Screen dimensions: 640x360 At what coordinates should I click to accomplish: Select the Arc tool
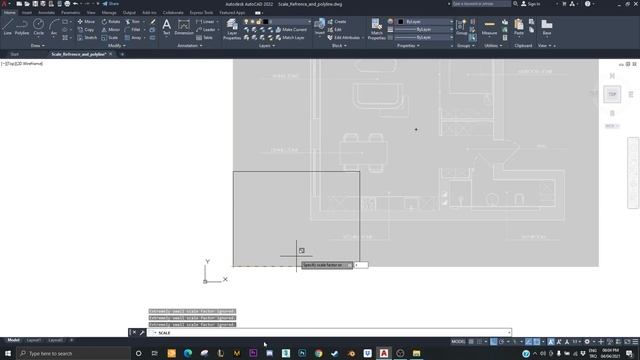coord(53,27)
